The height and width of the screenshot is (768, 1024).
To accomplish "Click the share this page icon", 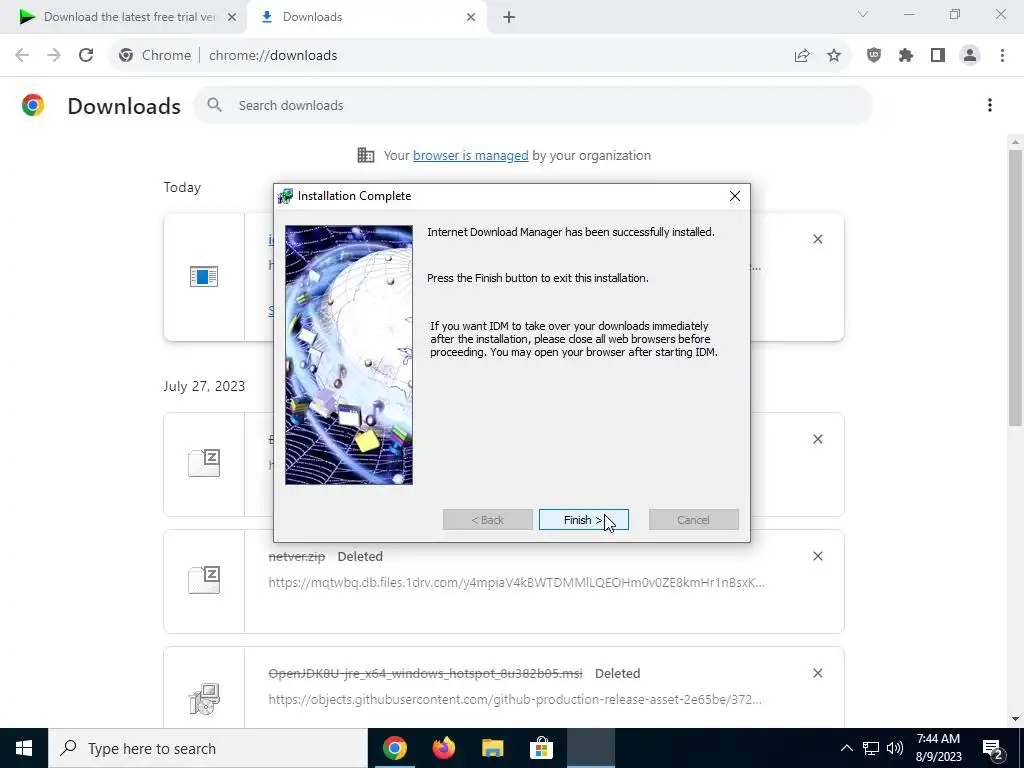I will coord(802,56).
